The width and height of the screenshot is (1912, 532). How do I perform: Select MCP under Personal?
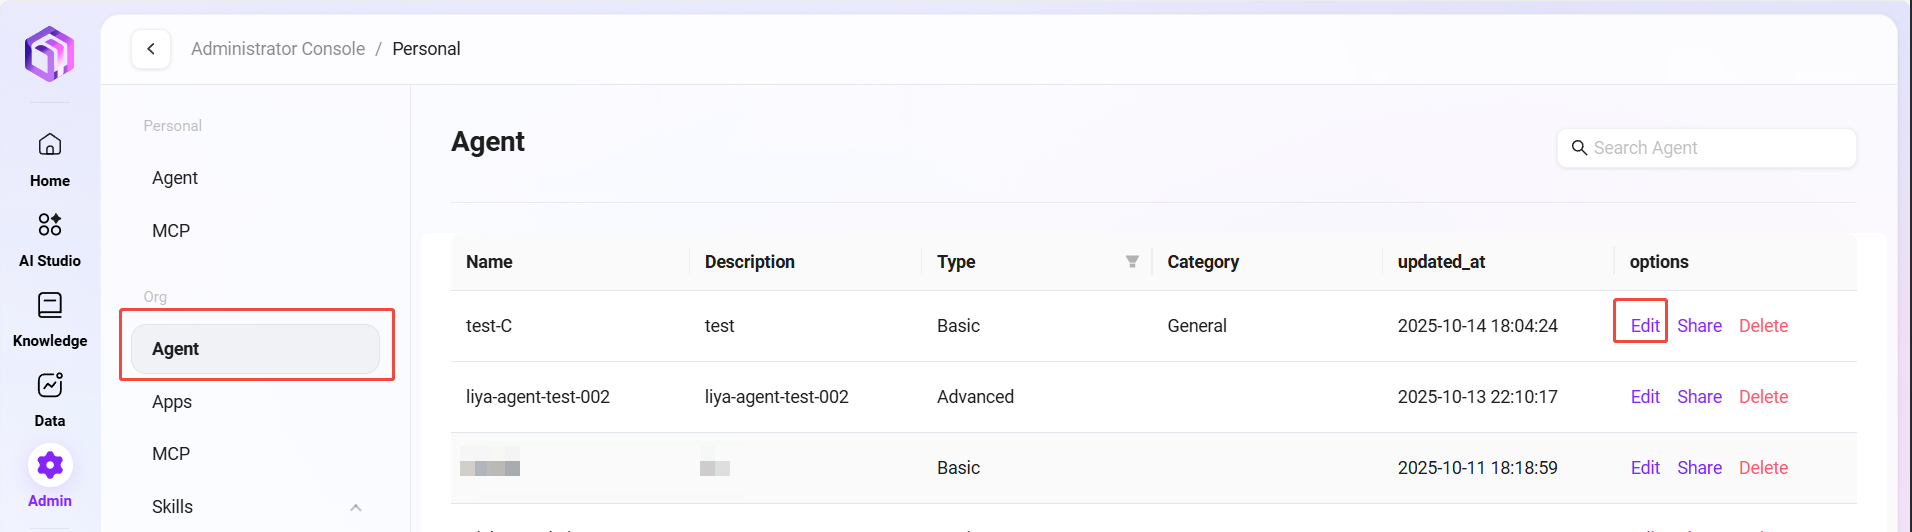[x=171, y=231]
